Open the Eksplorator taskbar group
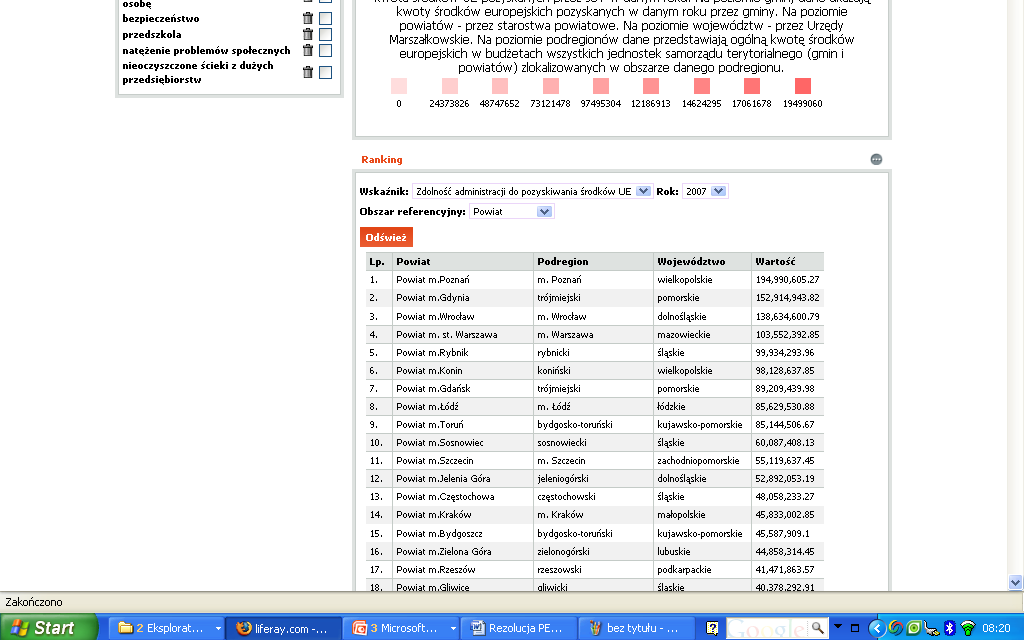Image resolution: width=1024 pixels, height=640 pixels. point(166,628)
